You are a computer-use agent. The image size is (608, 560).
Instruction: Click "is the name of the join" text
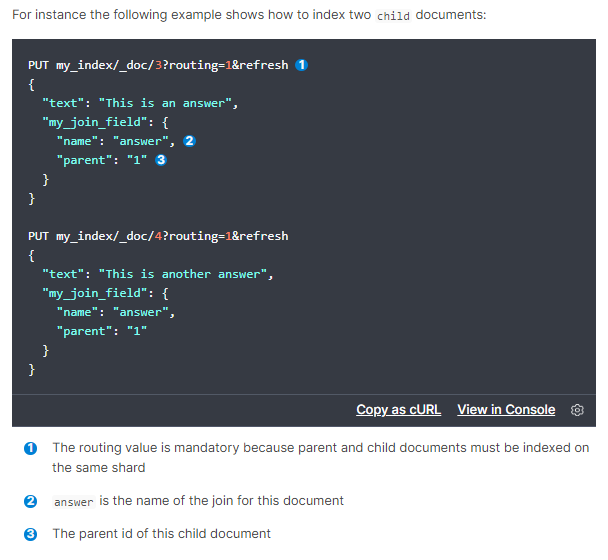point(221,501)
